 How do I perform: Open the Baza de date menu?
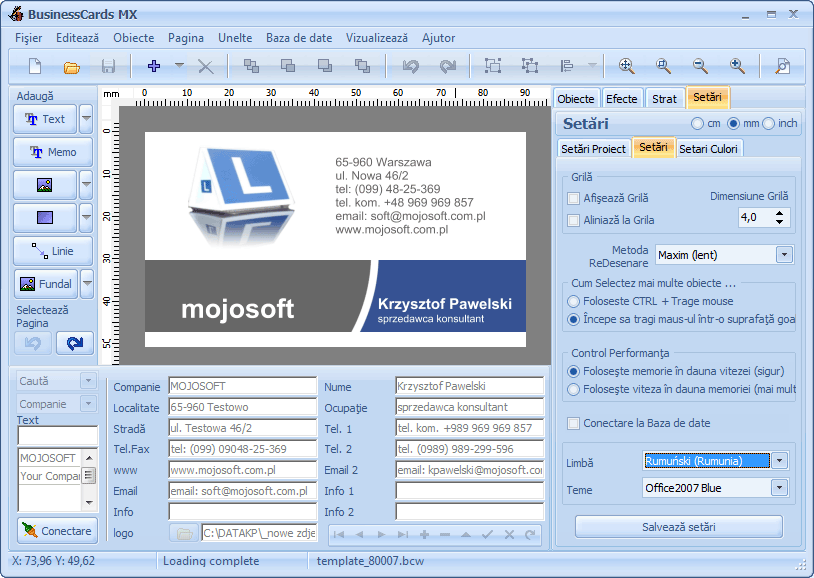[299, 38]
